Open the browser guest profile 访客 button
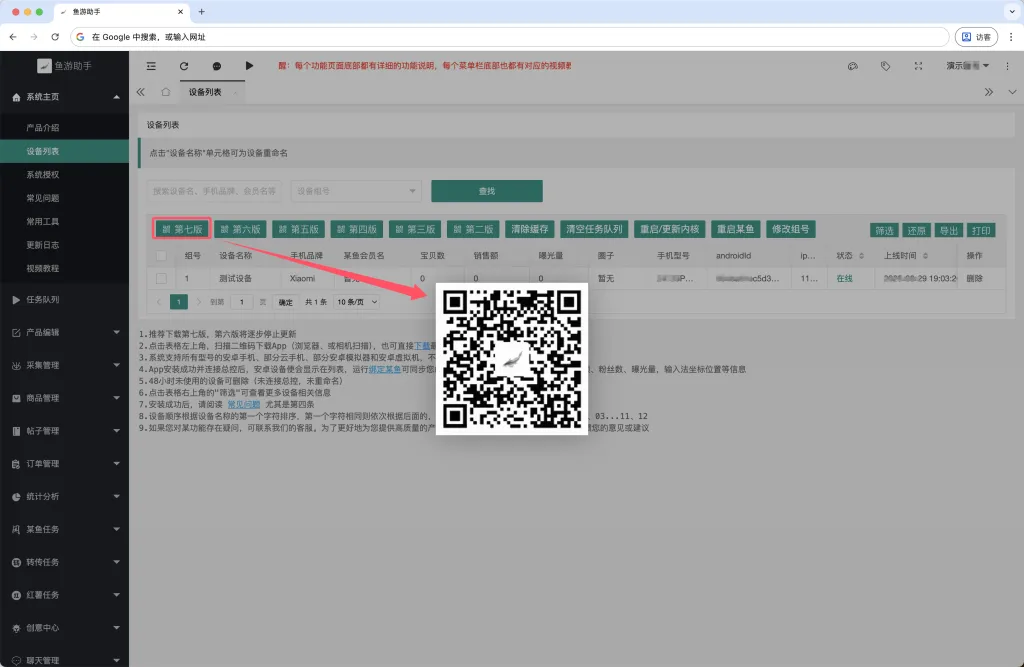 point(976,37)
